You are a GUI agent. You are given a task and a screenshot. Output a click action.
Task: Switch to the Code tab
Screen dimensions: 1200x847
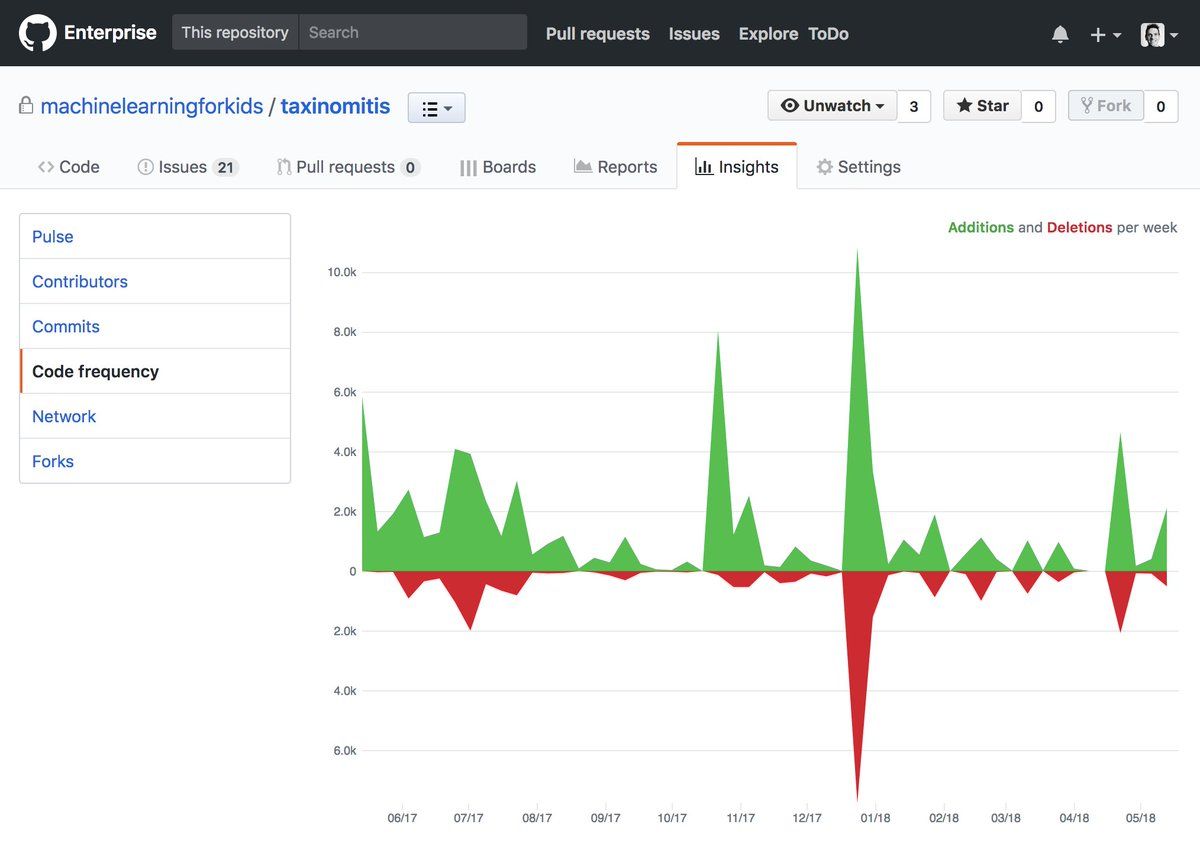click(x=69, y=167)
